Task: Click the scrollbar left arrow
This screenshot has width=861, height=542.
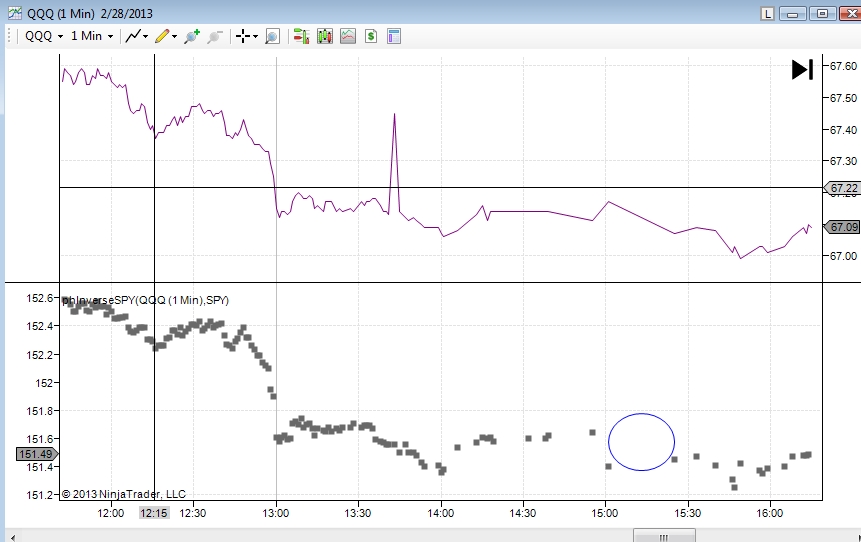Action: point(12,537)
